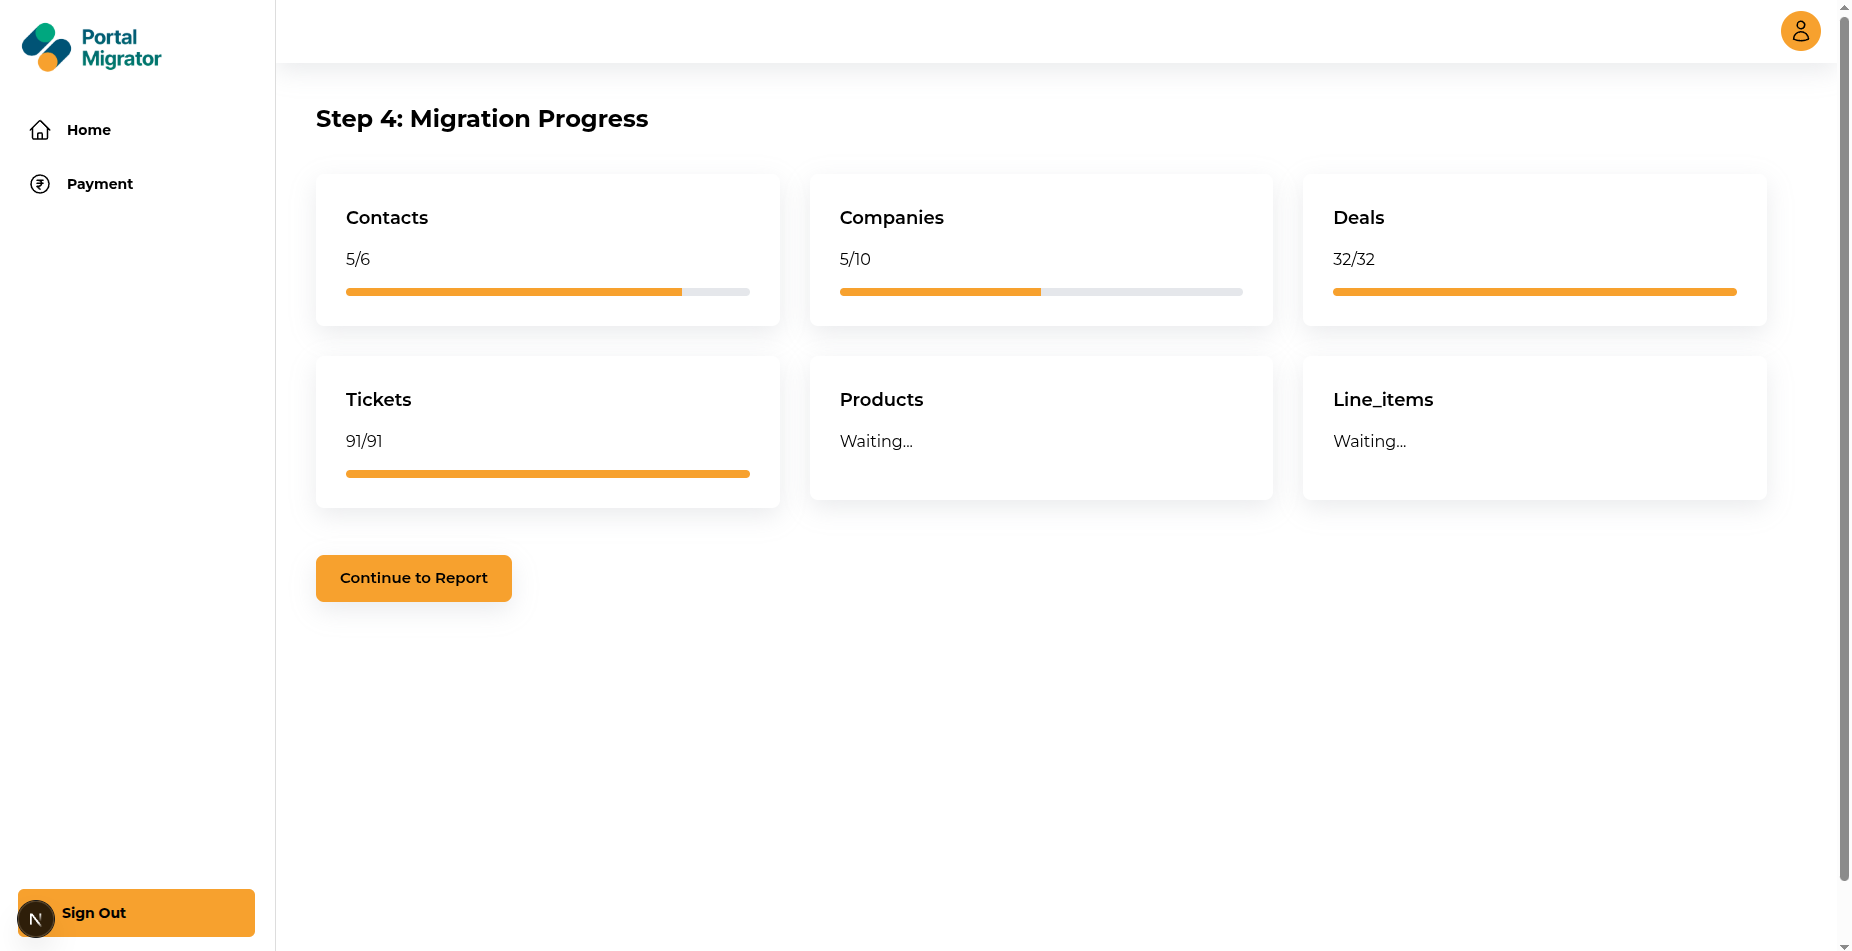Select the circular rupee symbol beside Payment
The height and width of the screenshot is (951, 1852).
point(39,183)
